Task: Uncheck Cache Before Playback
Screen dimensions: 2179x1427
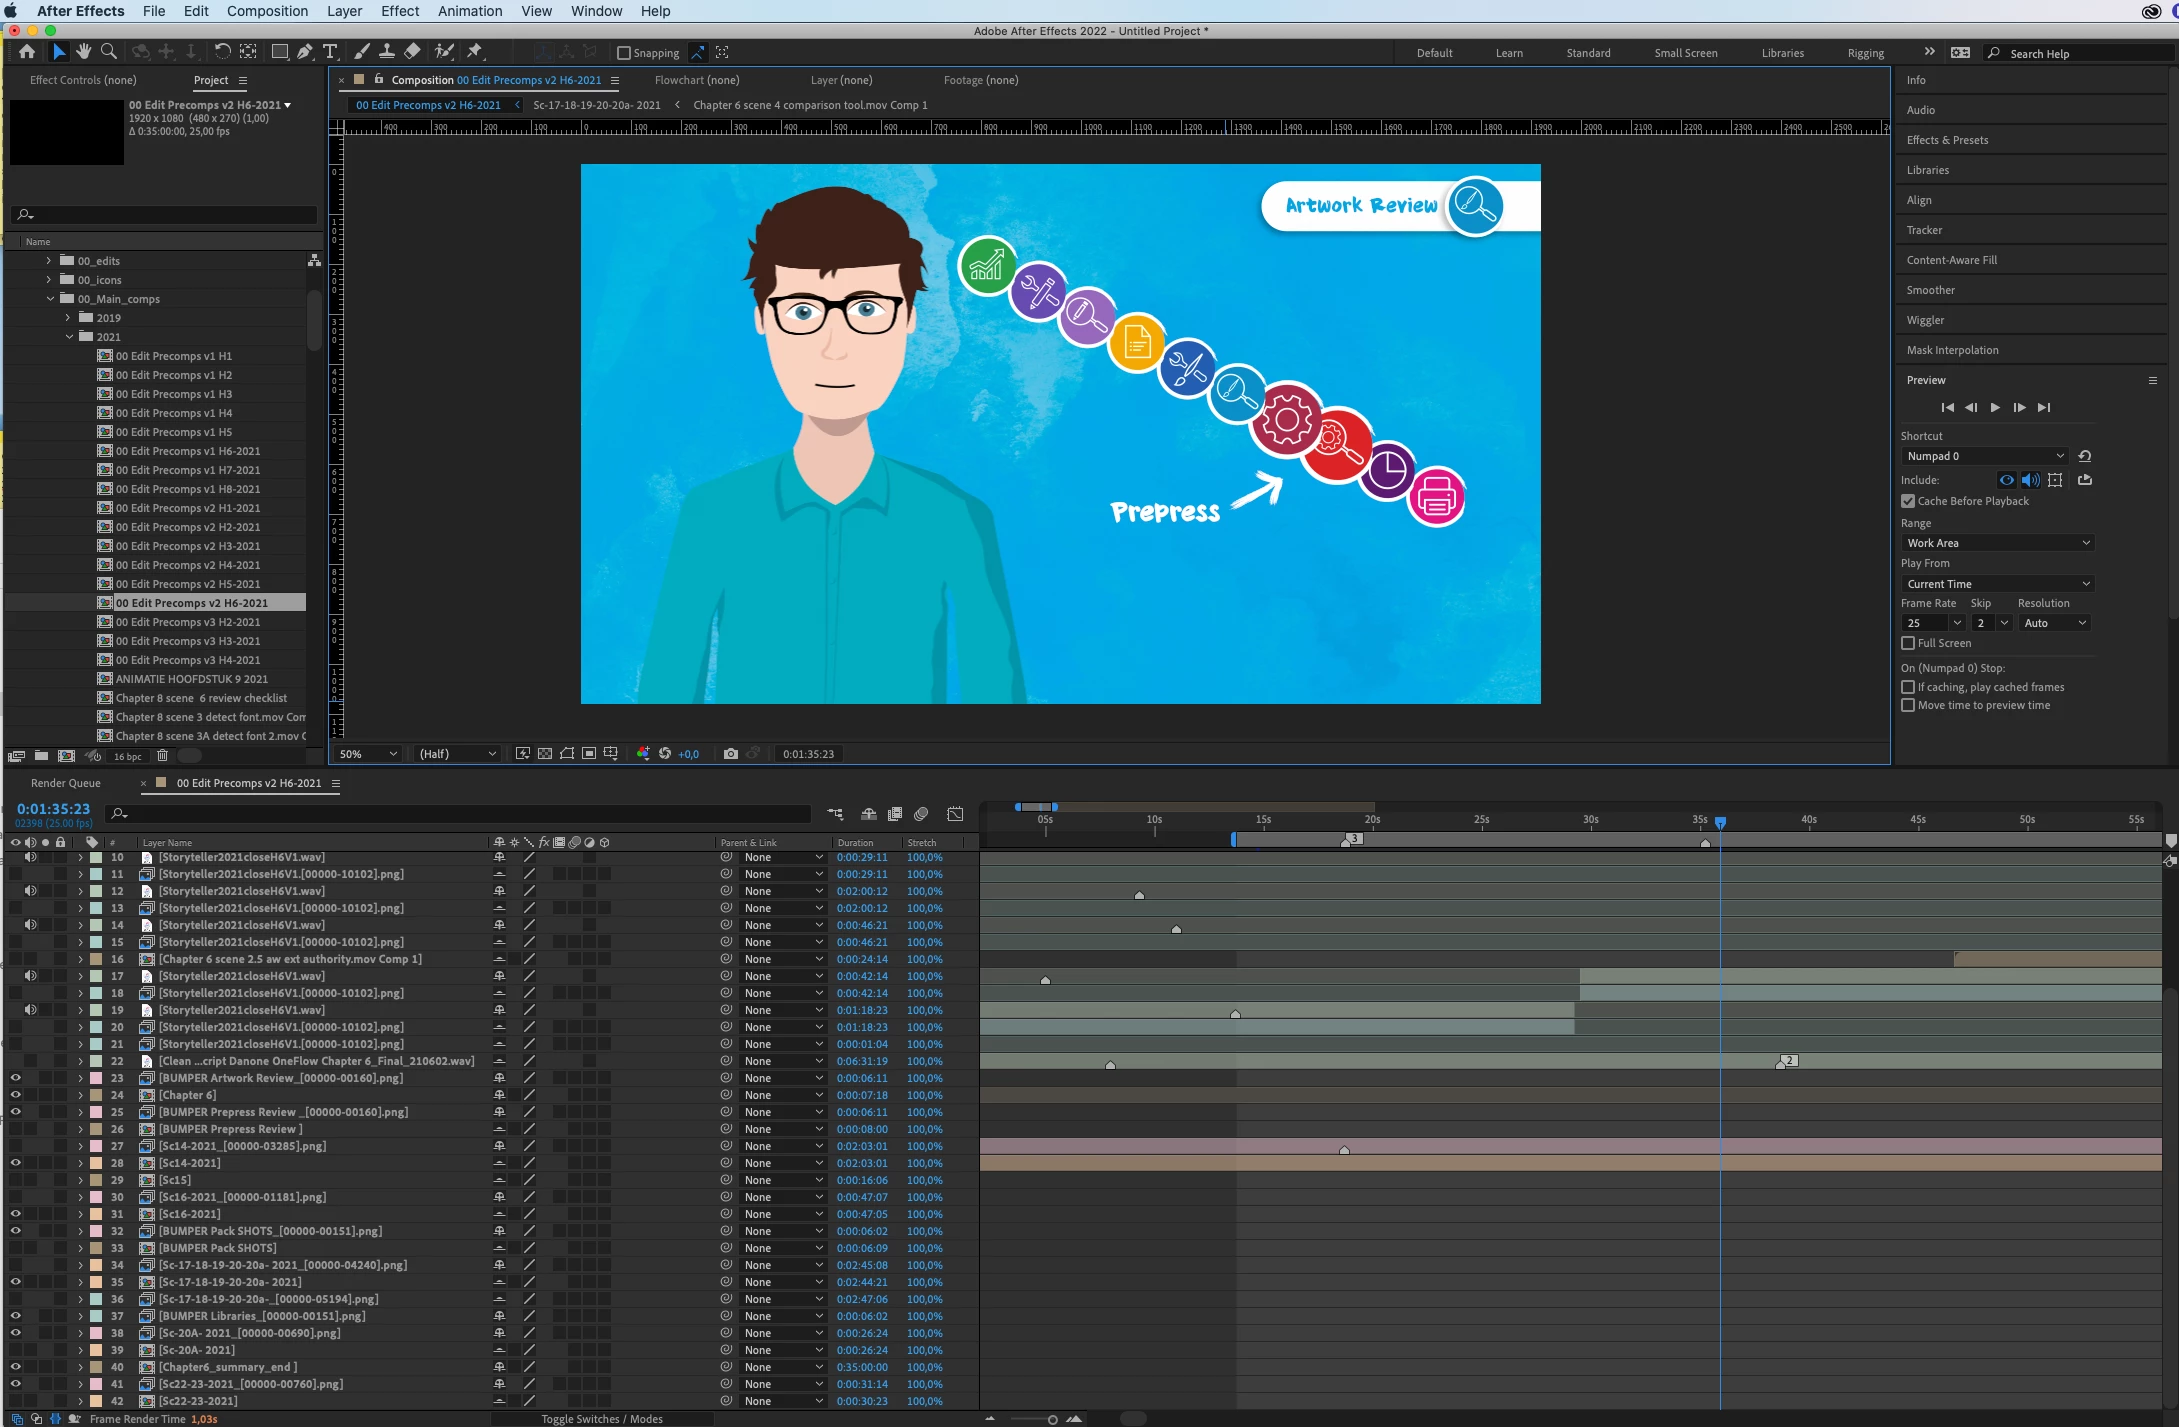Action: (1908, 501)
